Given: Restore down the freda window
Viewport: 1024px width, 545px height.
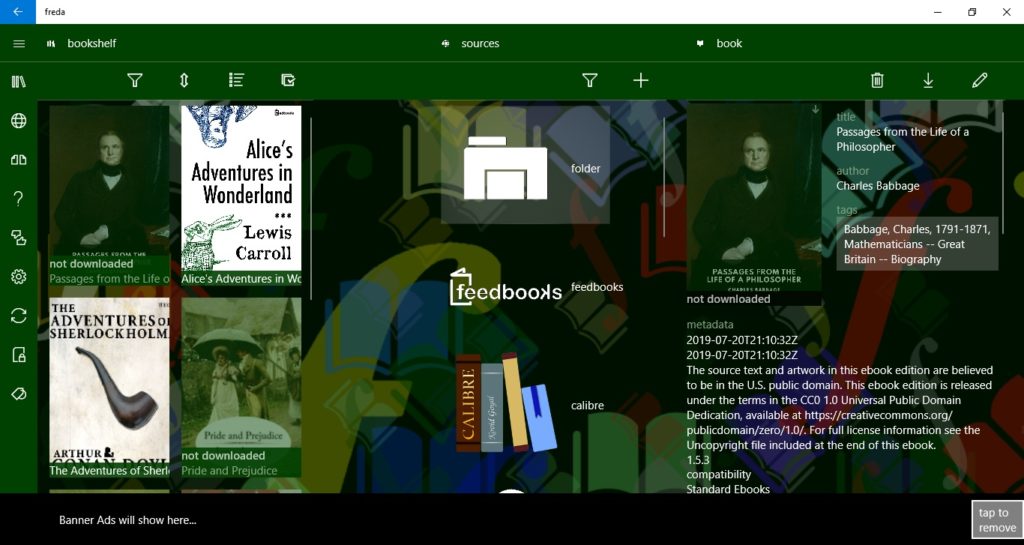Looking at the screenshot, I should 972,12.
